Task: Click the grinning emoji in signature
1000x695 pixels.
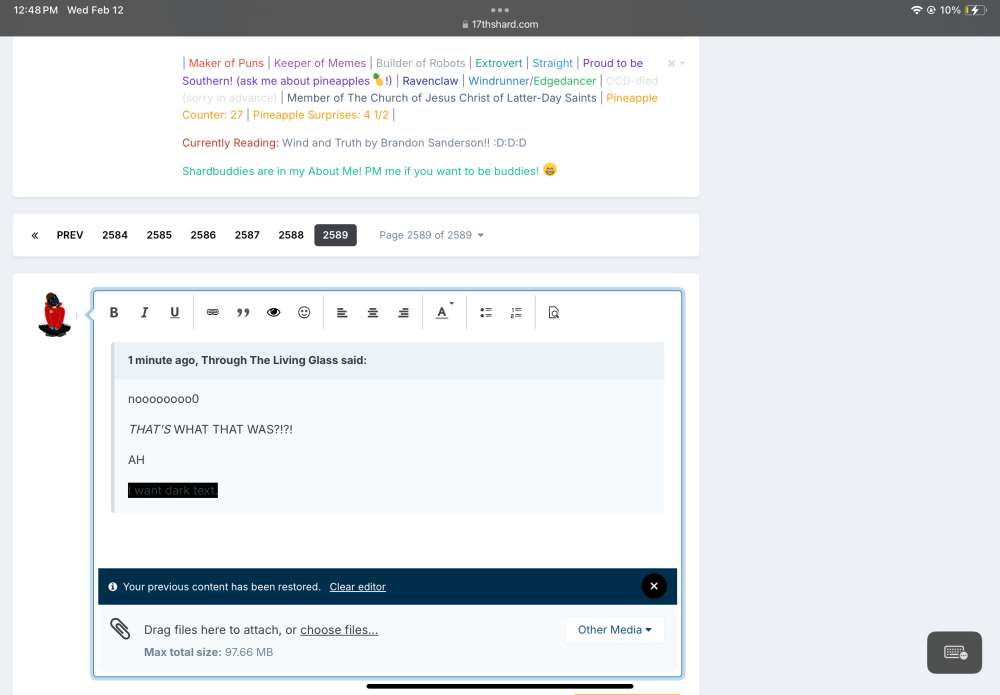Action: 550,170
